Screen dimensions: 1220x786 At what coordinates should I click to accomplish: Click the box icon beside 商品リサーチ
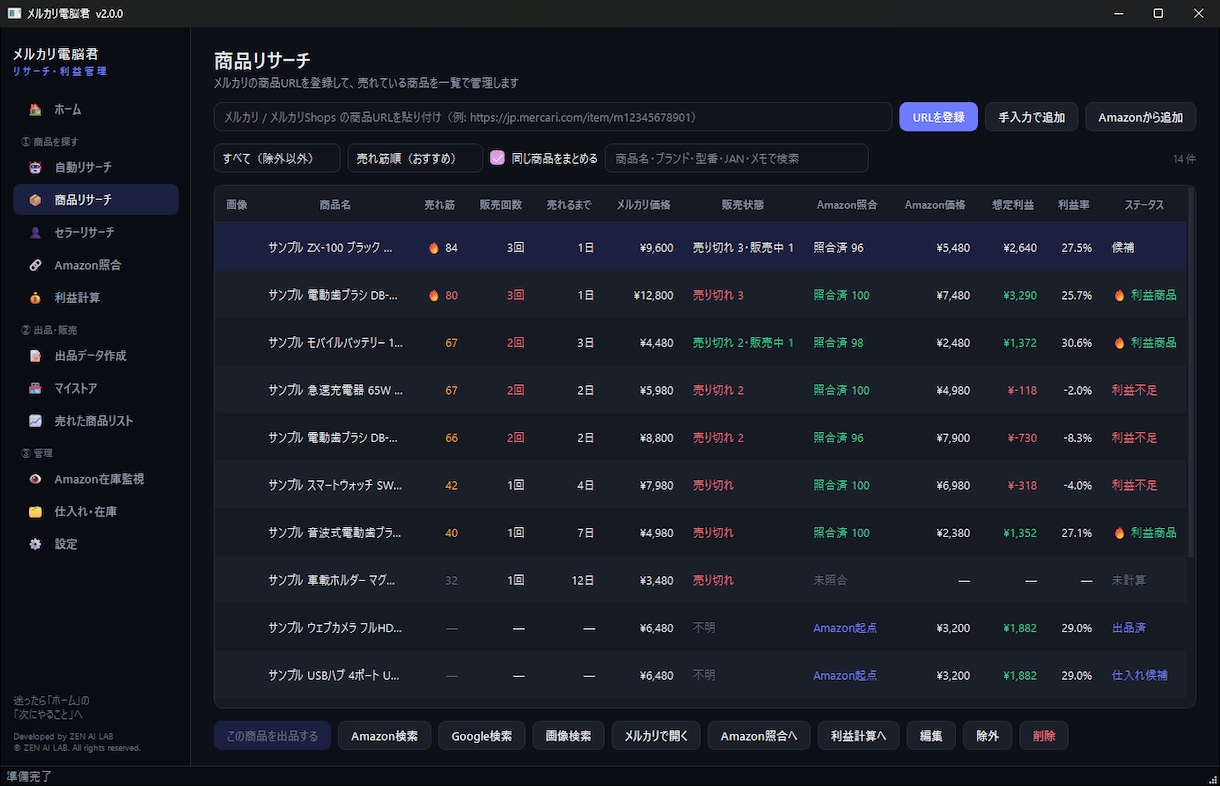pyautogui.click(x=36, y=200)
